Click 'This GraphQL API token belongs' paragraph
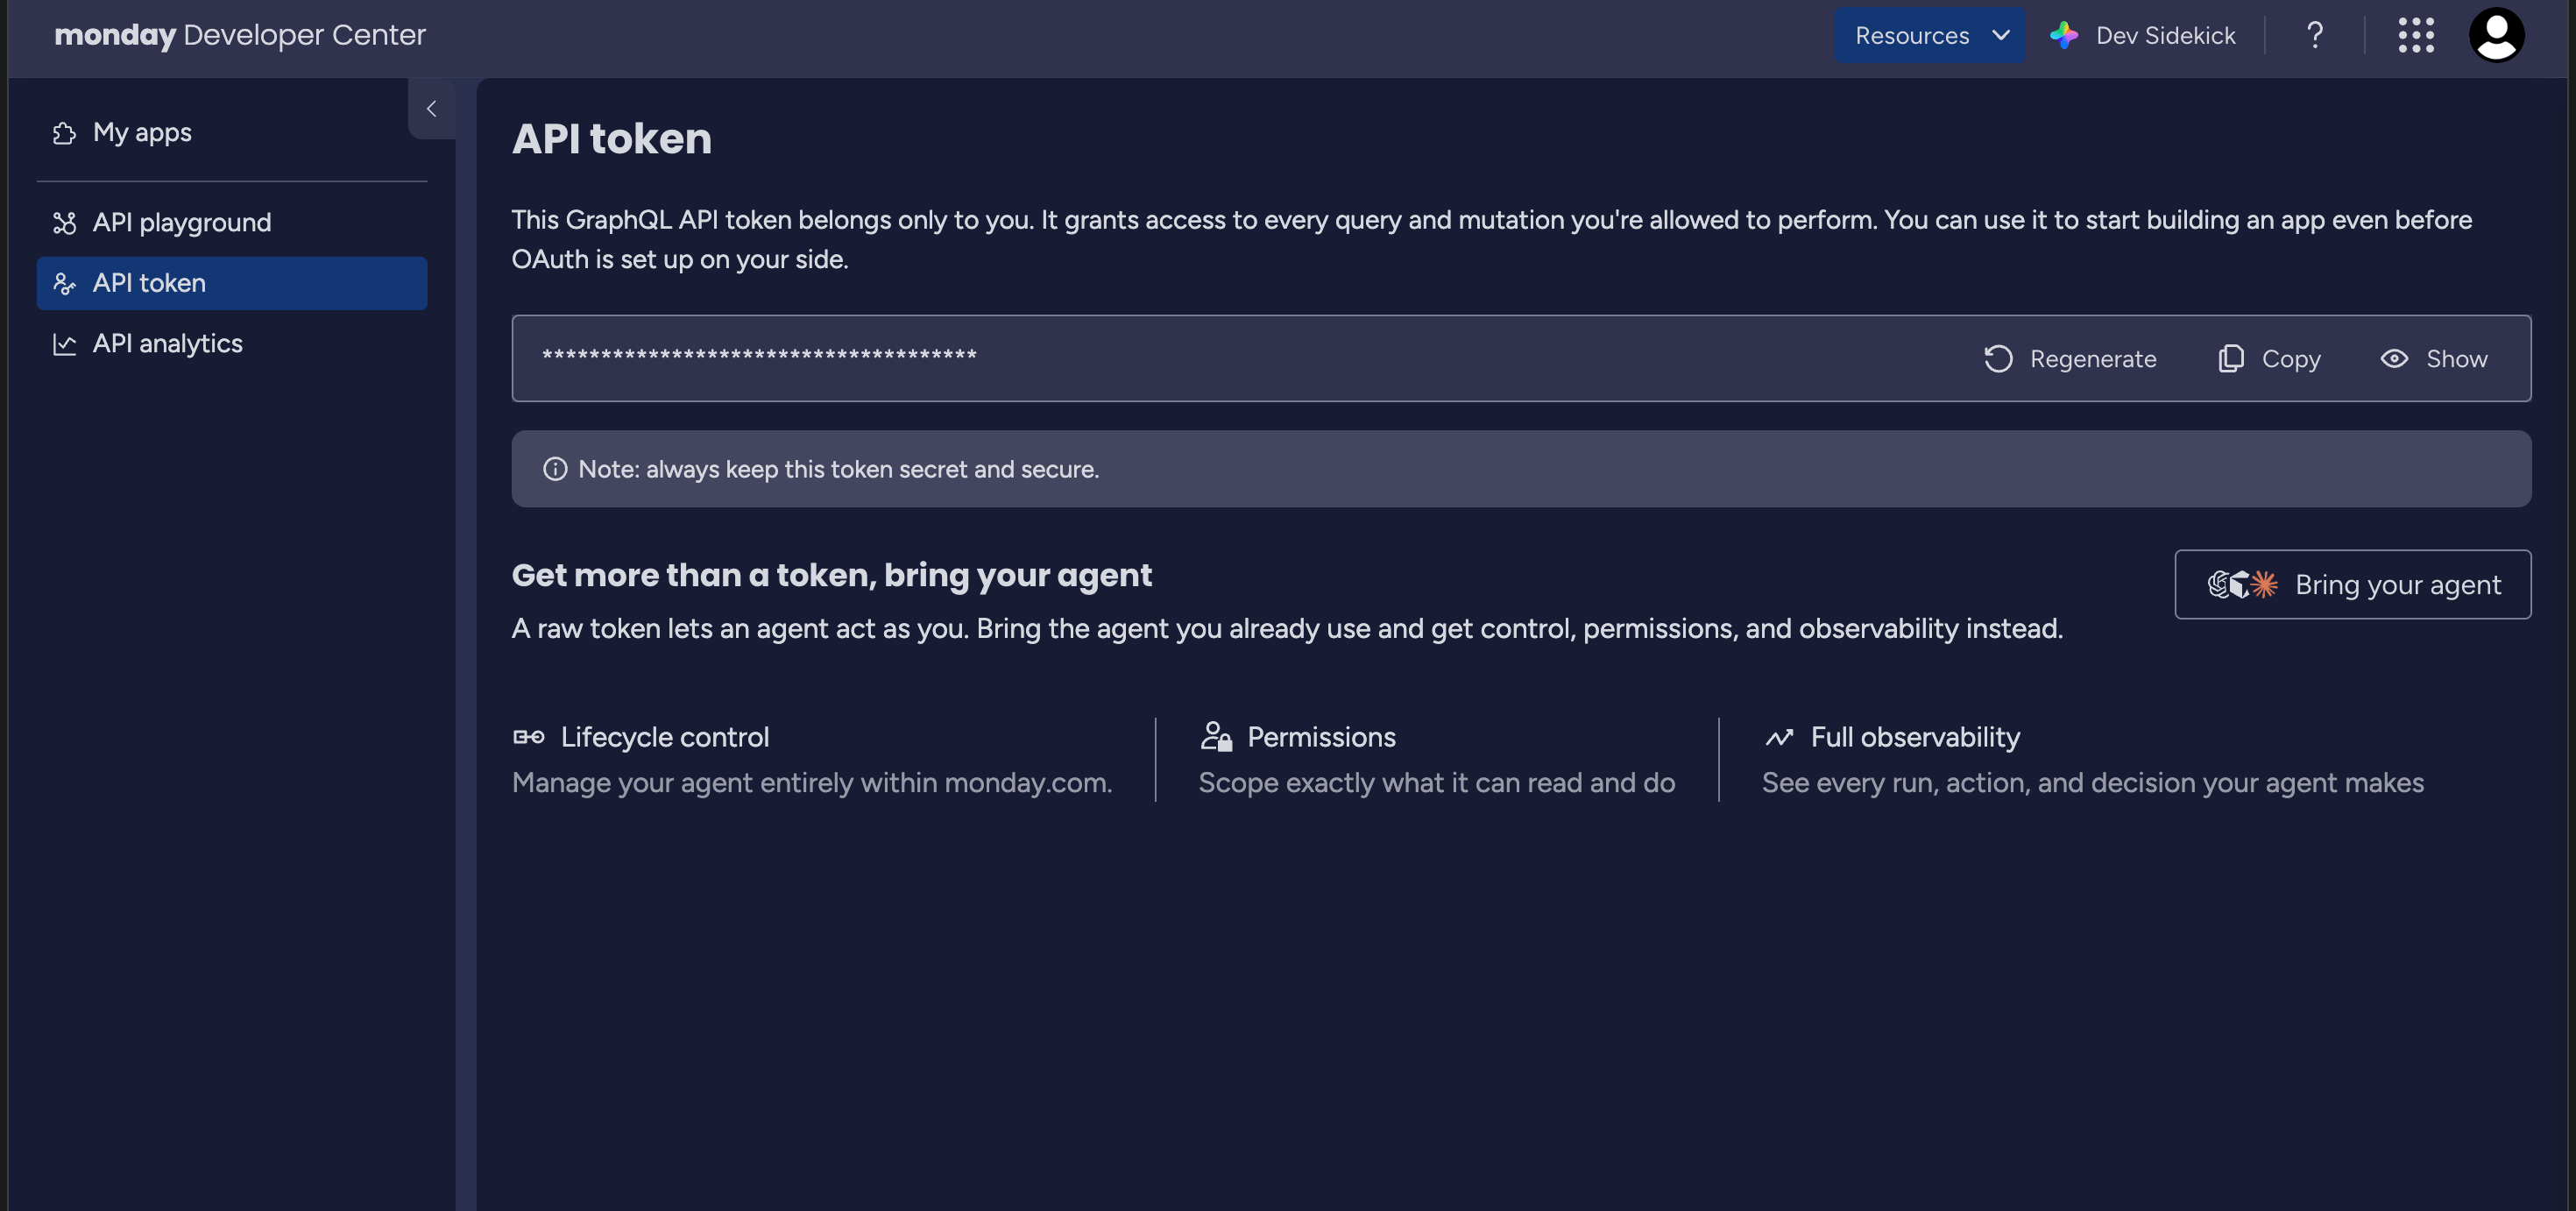The width and height of the screenshot is (2576, 1211). [1491, 240]
